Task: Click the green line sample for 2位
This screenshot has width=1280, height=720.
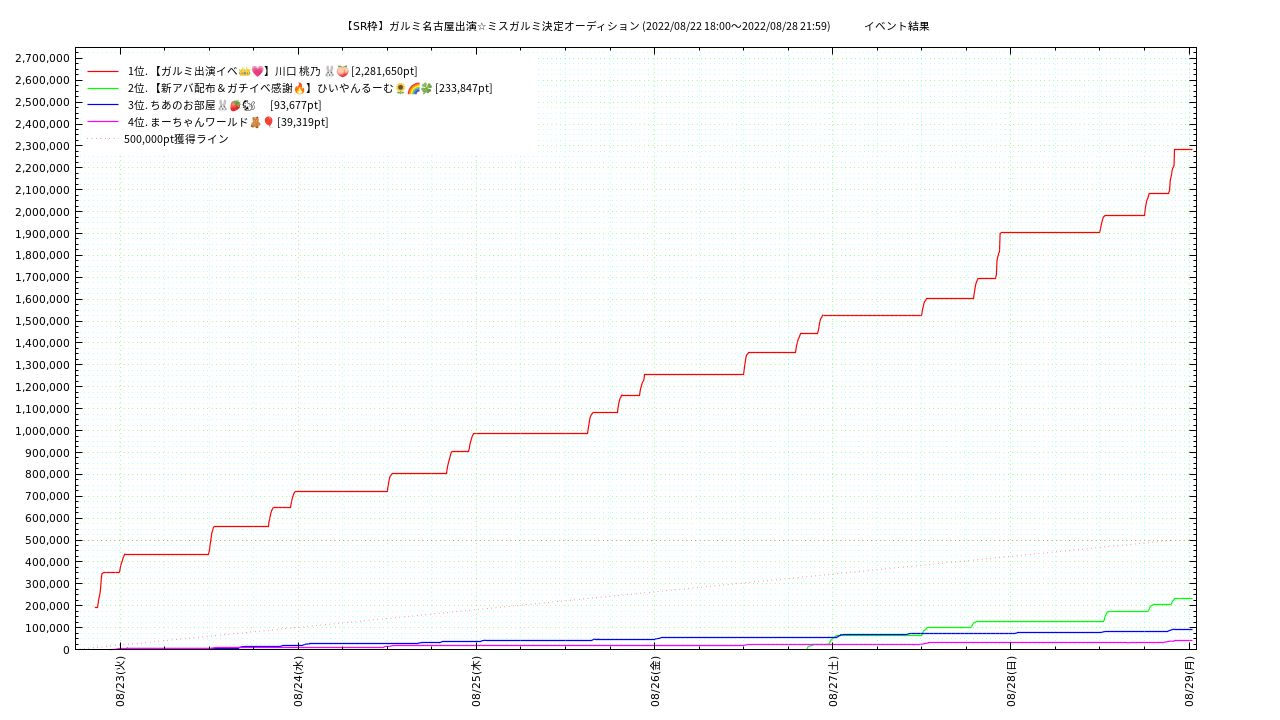Action: coord(103,88)
